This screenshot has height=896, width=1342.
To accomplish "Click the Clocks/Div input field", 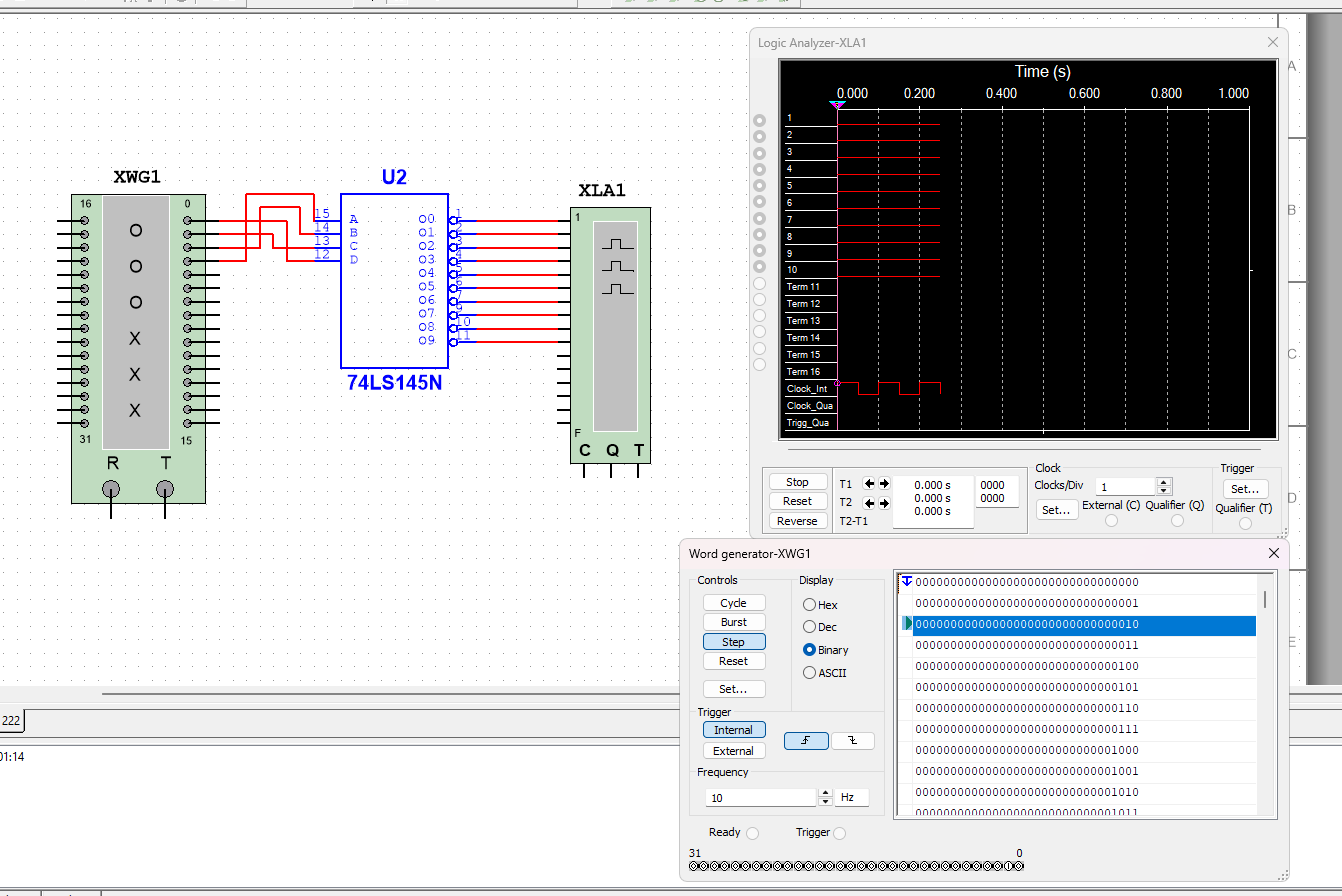I will [1126, 487].
